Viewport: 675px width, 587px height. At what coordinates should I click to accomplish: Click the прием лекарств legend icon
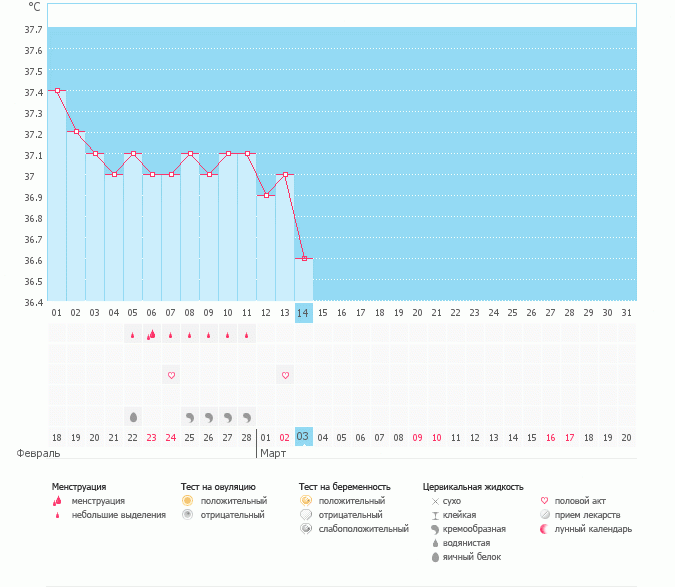[545, 514]
